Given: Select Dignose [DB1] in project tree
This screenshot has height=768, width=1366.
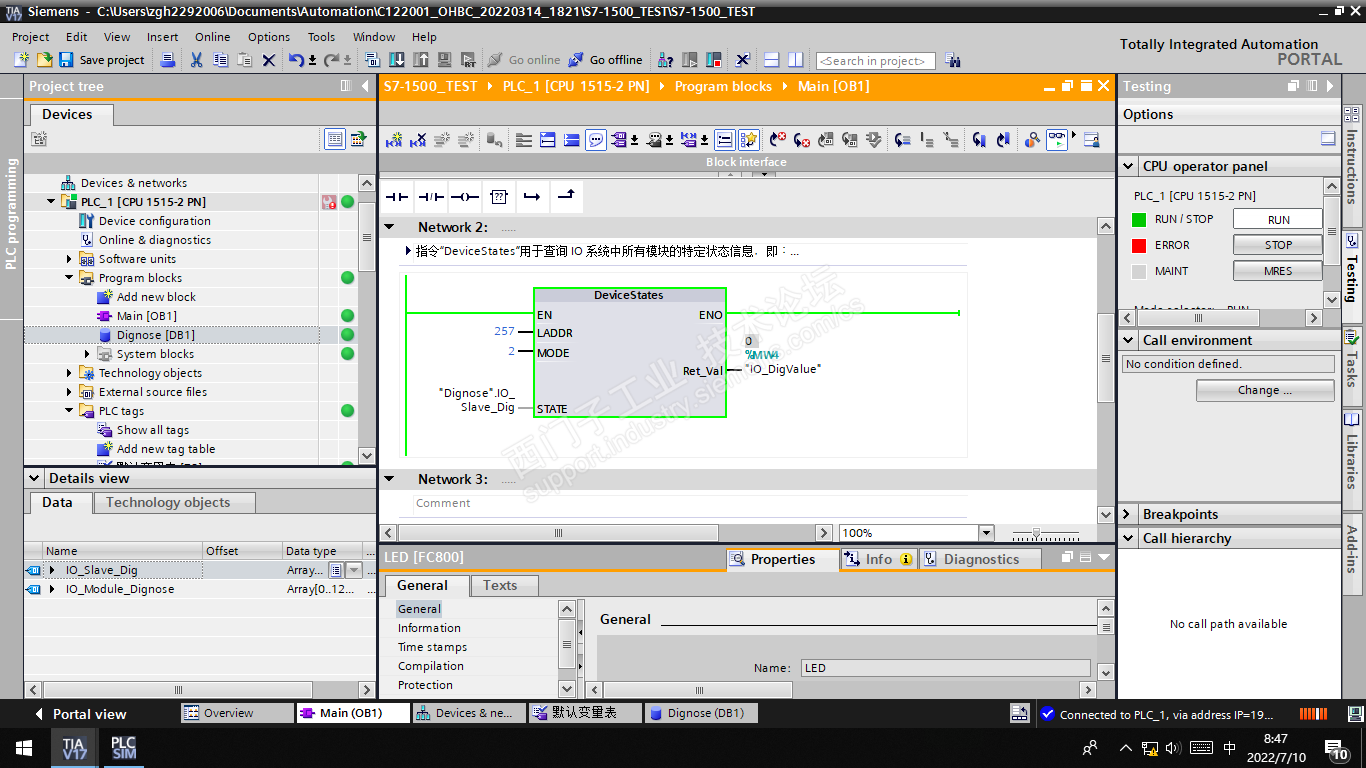Looking at the screenshot, I should pyautogui.click(x=156, y=335).
